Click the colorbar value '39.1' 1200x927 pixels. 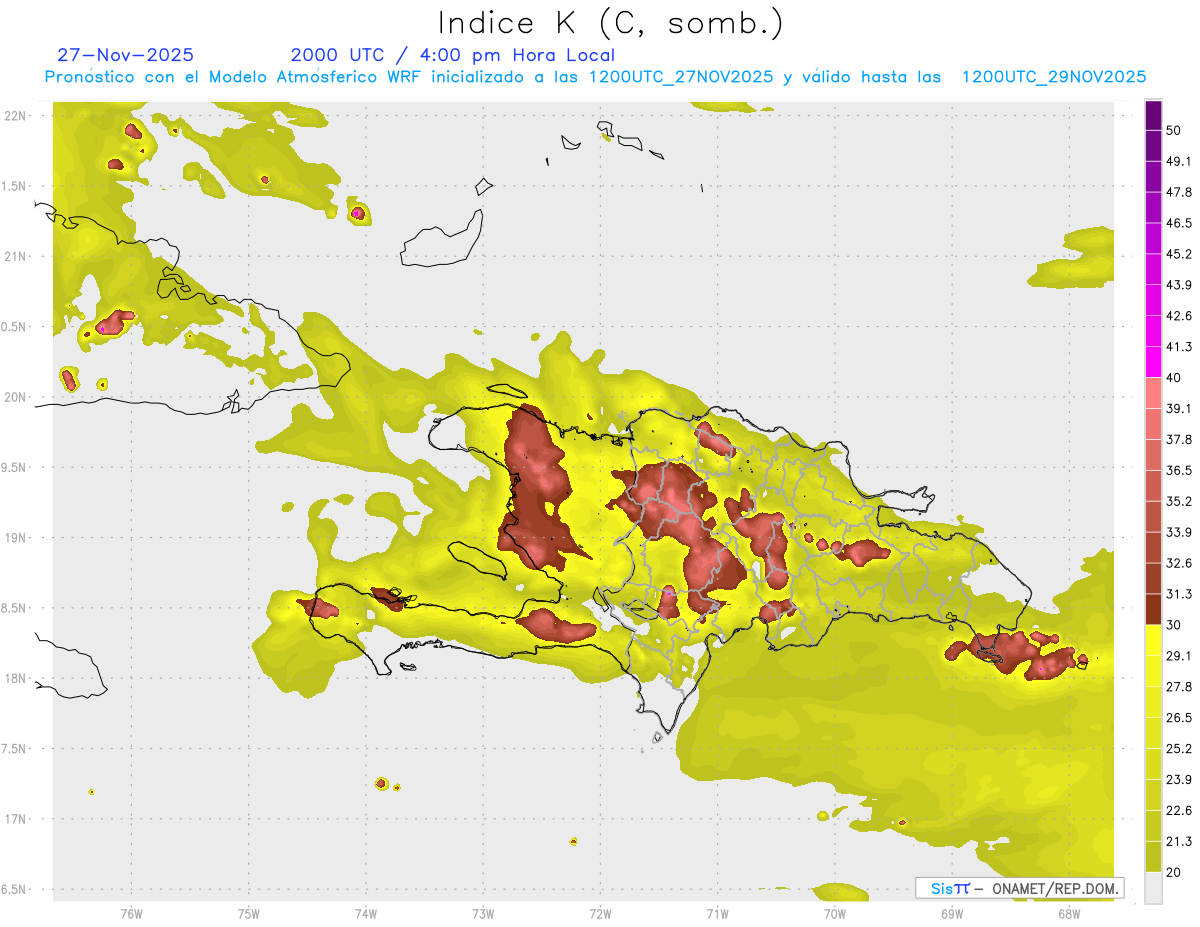[1180, 409]
